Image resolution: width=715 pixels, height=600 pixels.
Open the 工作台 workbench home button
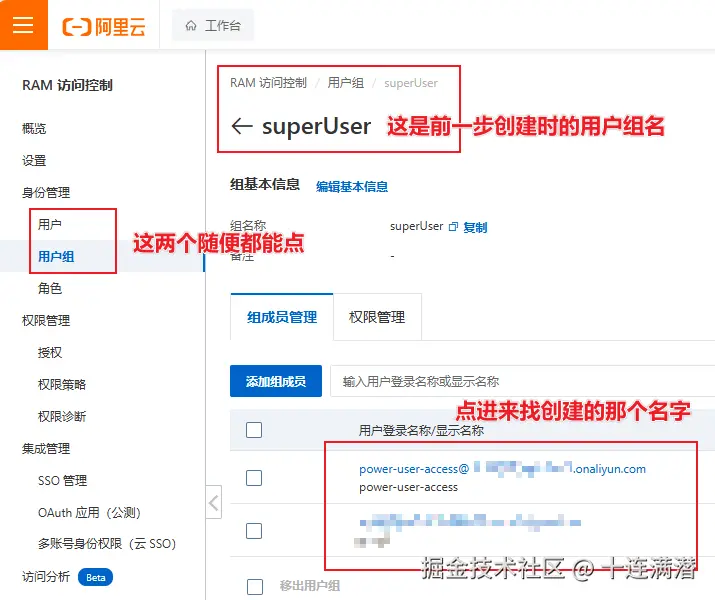(213, 26)
